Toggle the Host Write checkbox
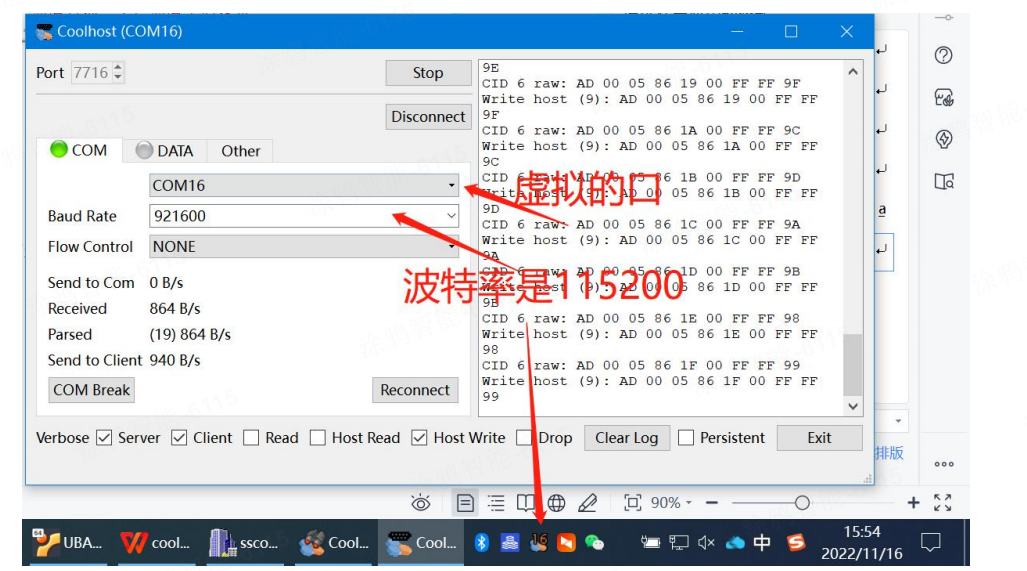The height and width of the screenshot is (571, 1027). (x=419, y=437)
